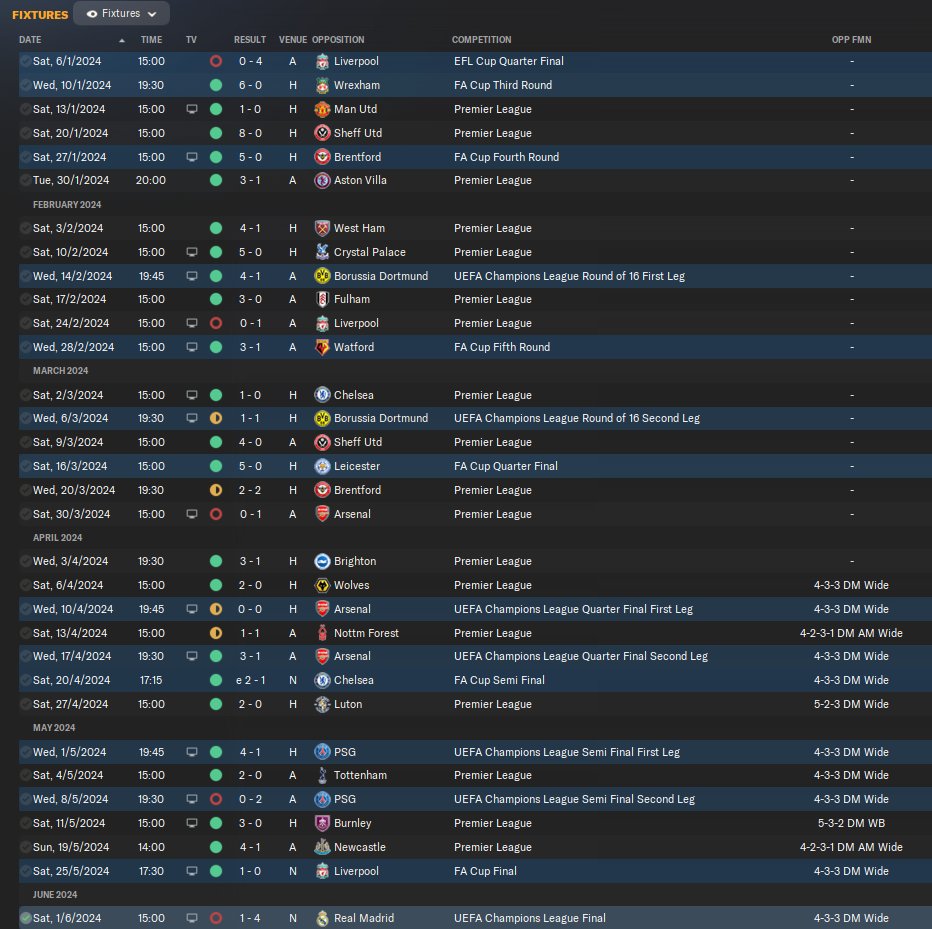This screenshot has height=929, width=932.
Task: Open the Borussia Dortmund link in Second Leg row
Action: [381, 418]
